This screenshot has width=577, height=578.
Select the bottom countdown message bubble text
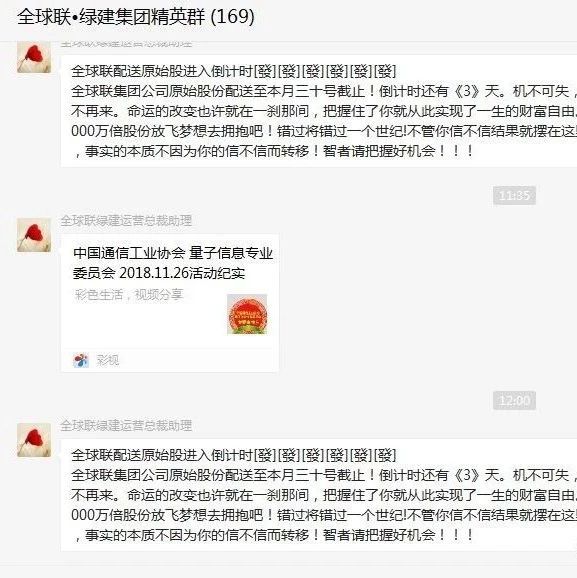tap(319, 495)
